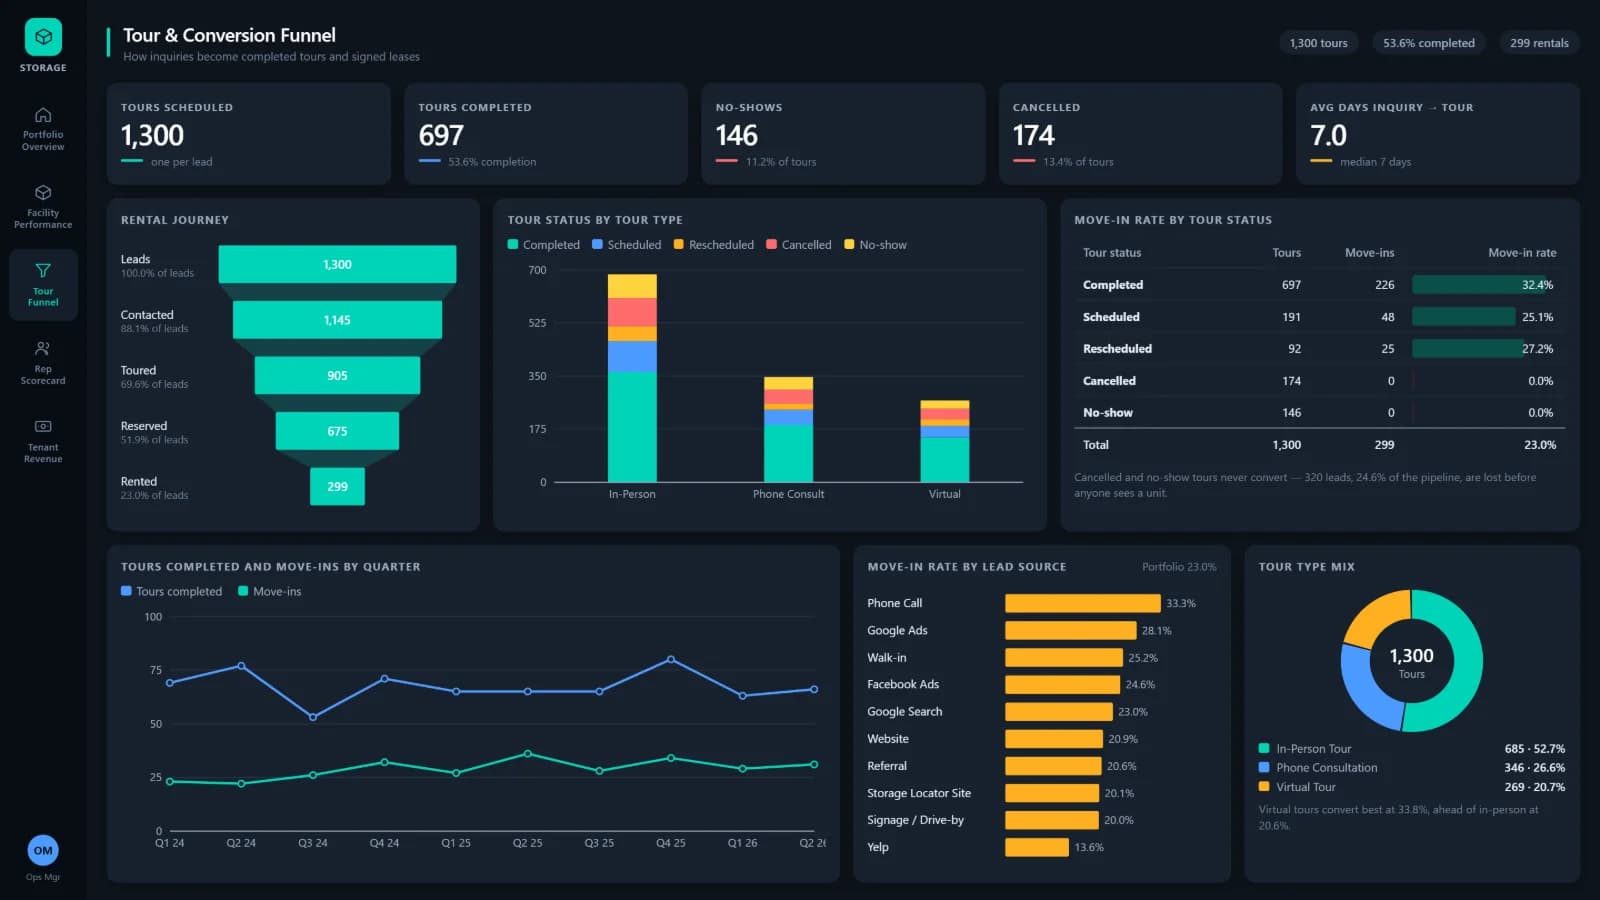The width and height of the screenshot is (1600, 900).
Task: Click the Website lead source bar
Action: [1054, 739]
